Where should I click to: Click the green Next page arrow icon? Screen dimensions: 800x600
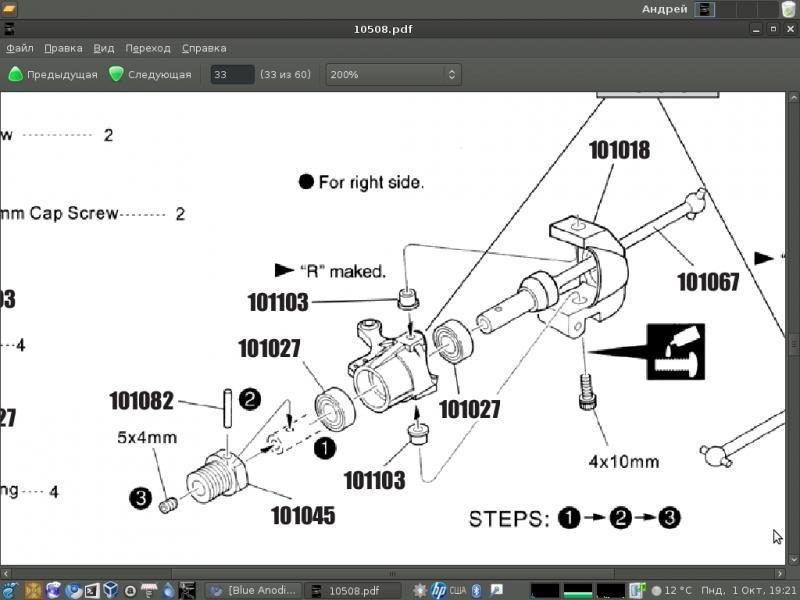point(116,74)
